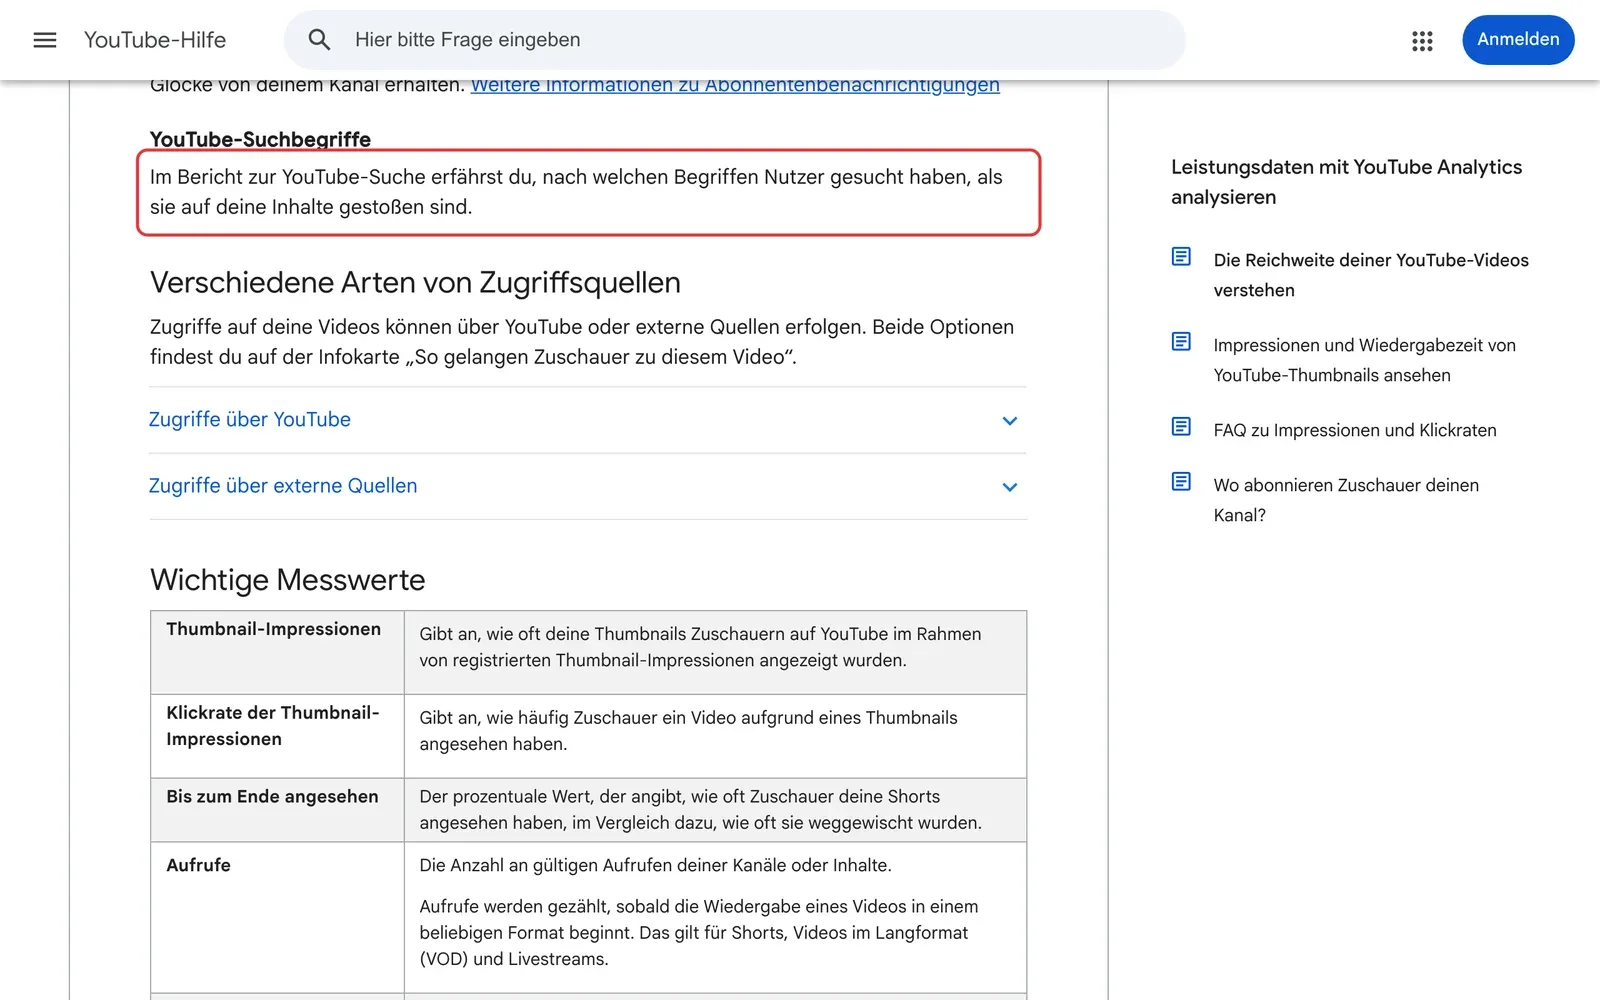Image resolution: width=1600 pixels, height=1000 pixels.
Task: Open 'Die Reichweite deiner YouTube-Videos verstehen' article
Action: (1371, 275)
